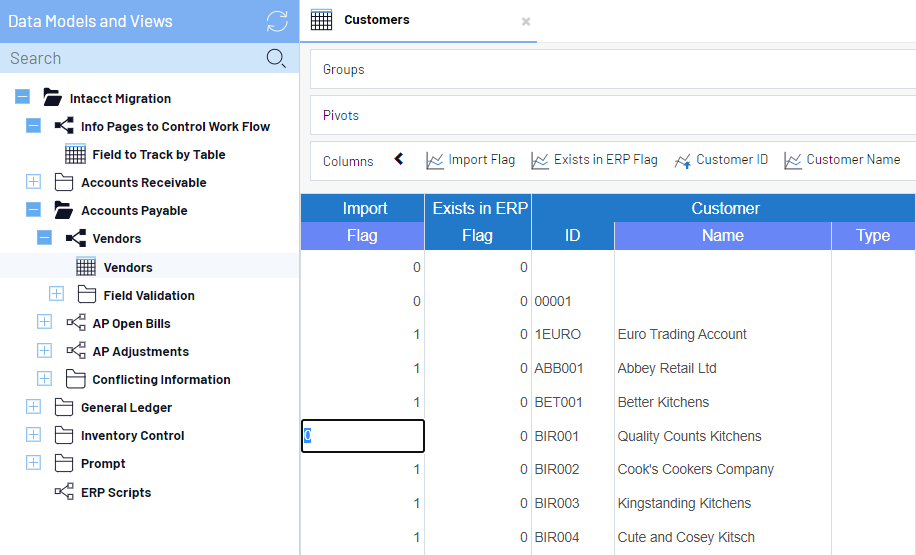Select the Abbey Retail Ltd cell

pos(667,368)
